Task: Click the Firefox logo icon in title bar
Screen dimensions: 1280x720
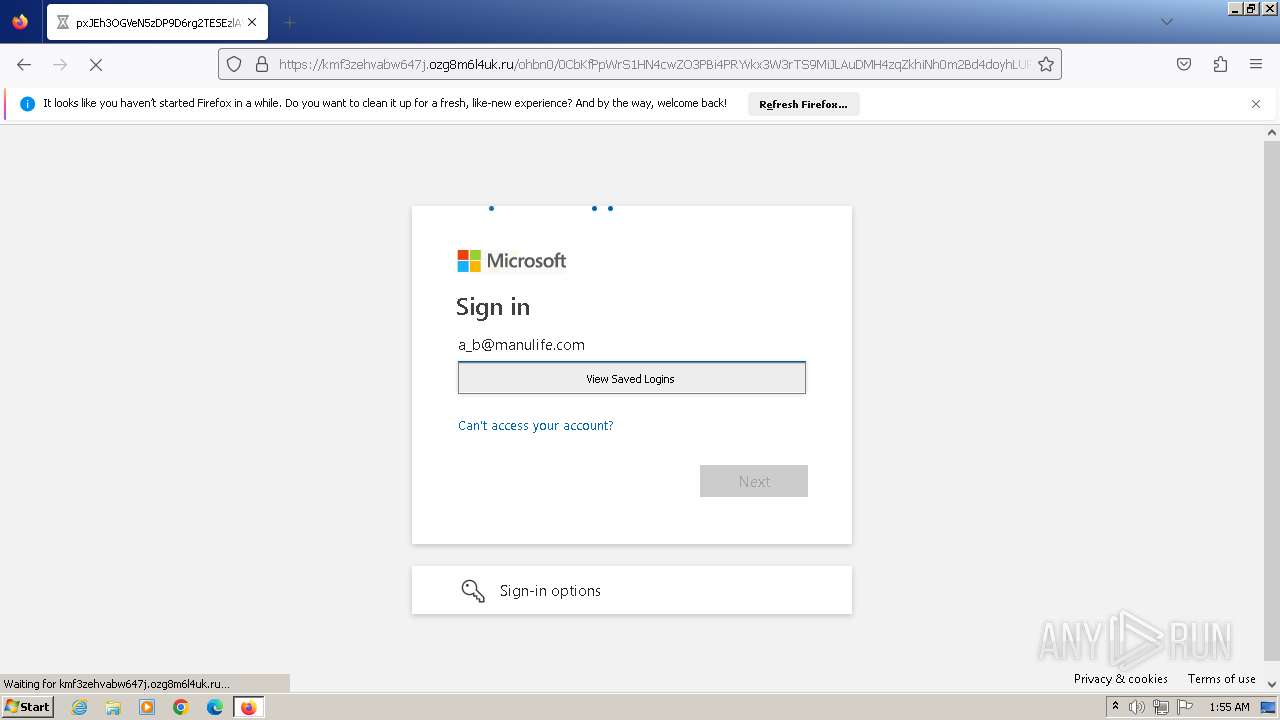Action: [x=20, y=21]
